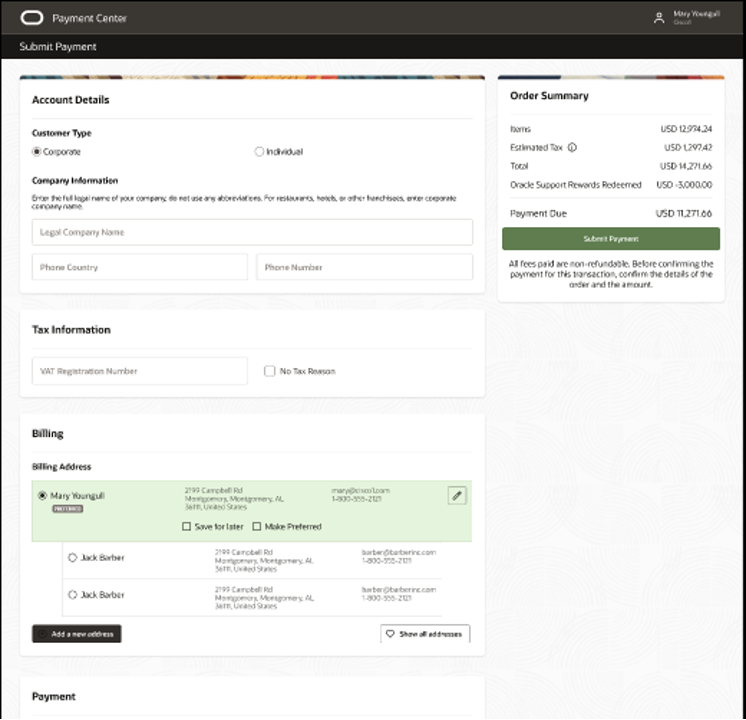746x720 pixels.
Task: Click the Estimated Tax amount USD 1,297.42
Action: pyautogui.click(x=688, y=148)
